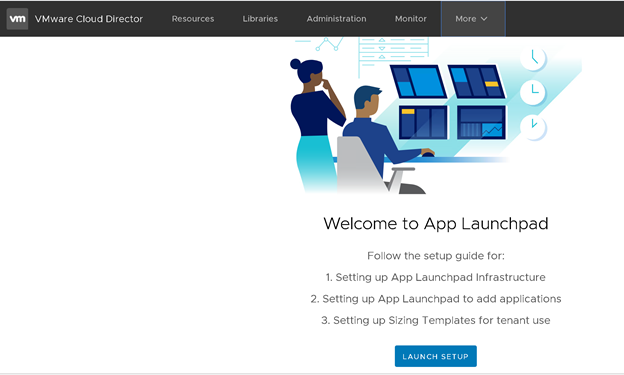Switch to the Monitor view
The height and width of the screenshot is (375, 624).
(x=410, y=19)
